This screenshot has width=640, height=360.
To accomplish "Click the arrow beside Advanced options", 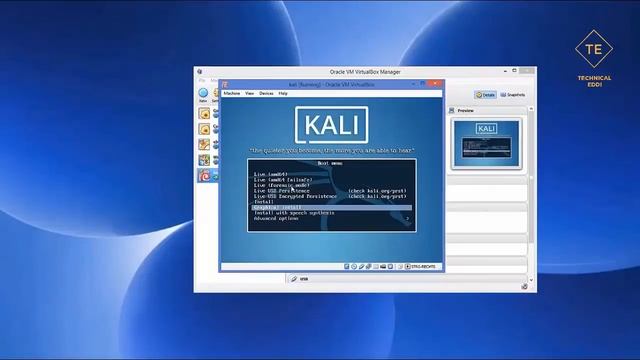I will [x=407, y=219].
